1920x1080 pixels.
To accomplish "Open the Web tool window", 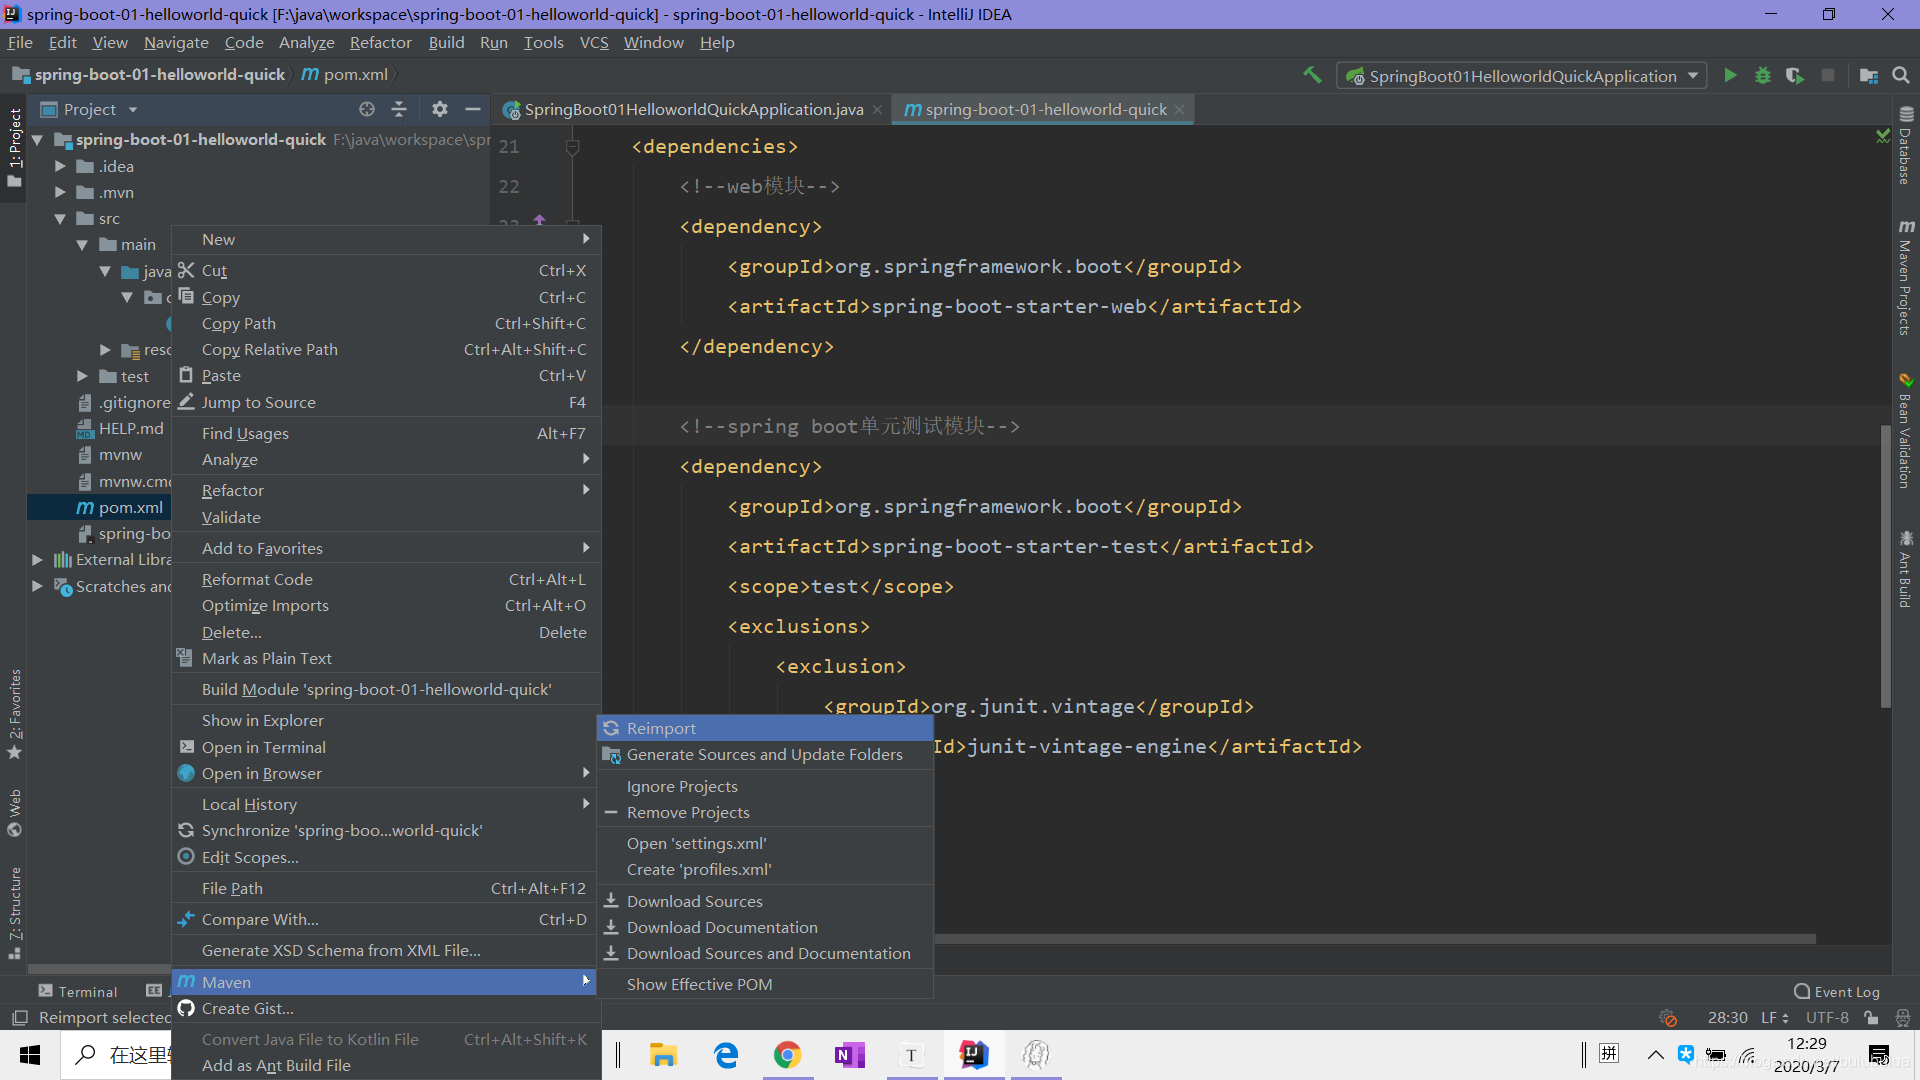I will point(14,812).
